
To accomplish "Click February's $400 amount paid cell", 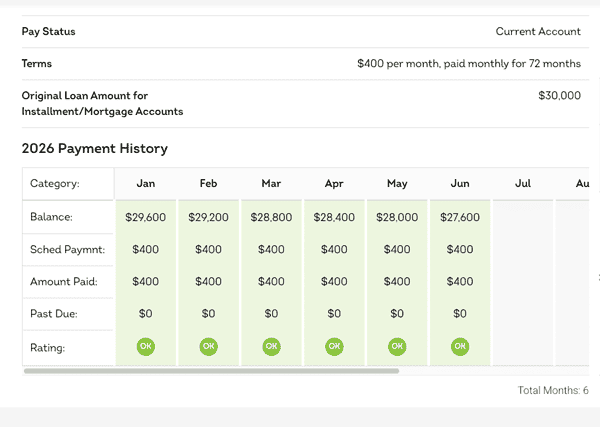I will pos(209,282).
